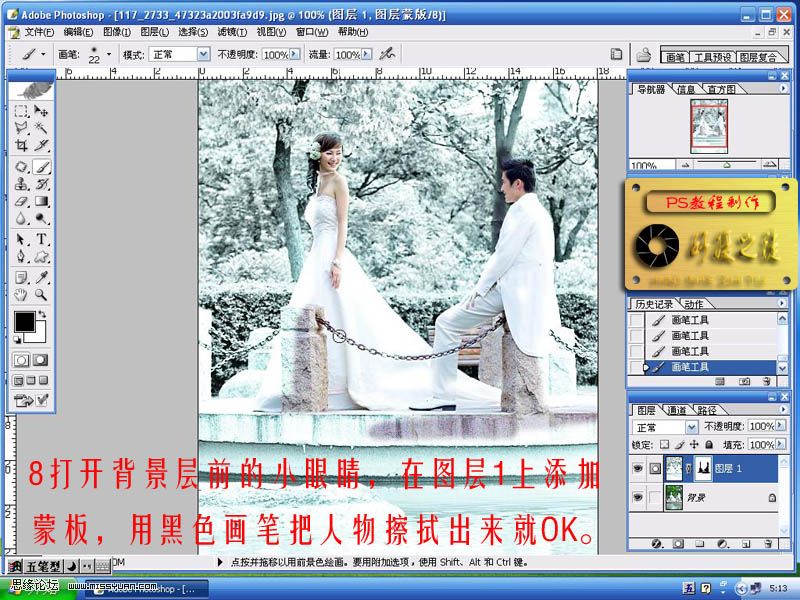
Task: Expand the 不透明度 slider arrow in options bar
Action: 295,54
